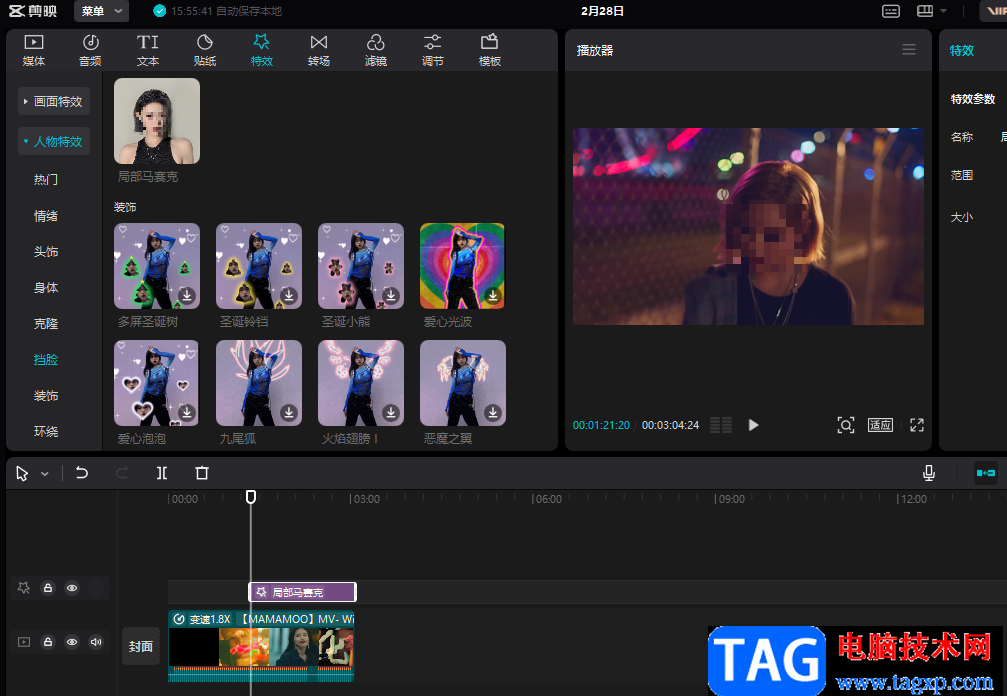Open the player panel hamburger menu
1007x696 pixels.
click(x=909, y=49)
